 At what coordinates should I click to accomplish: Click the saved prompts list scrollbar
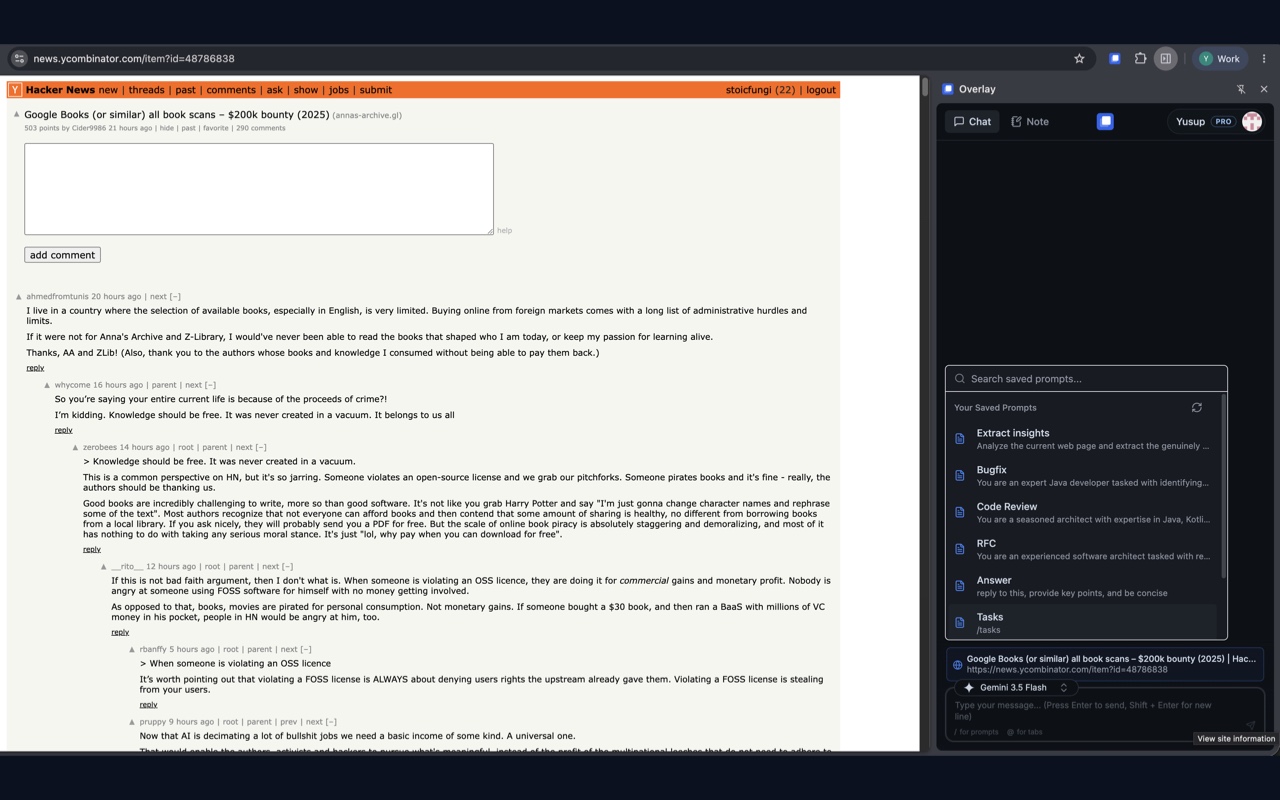[1223, 486]
